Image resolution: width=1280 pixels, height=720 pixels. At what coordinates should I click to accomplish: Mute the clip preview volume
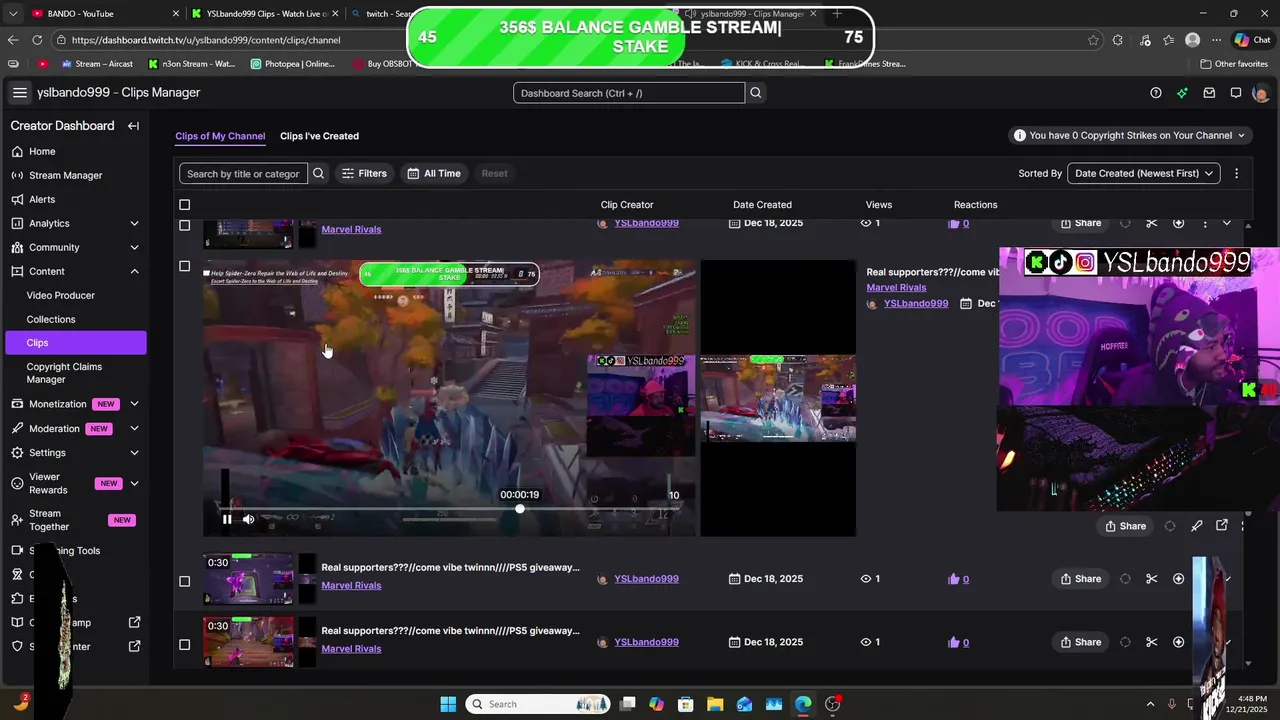tap(248, 519)
